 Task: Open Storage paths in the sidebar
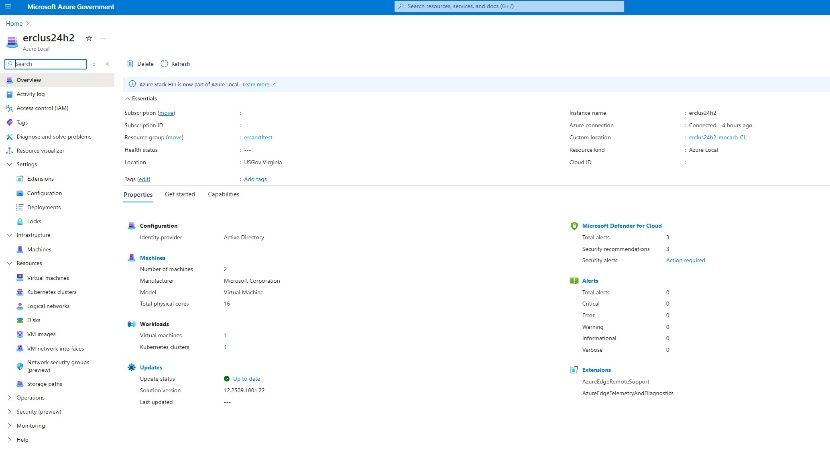(x=44, y=384)
